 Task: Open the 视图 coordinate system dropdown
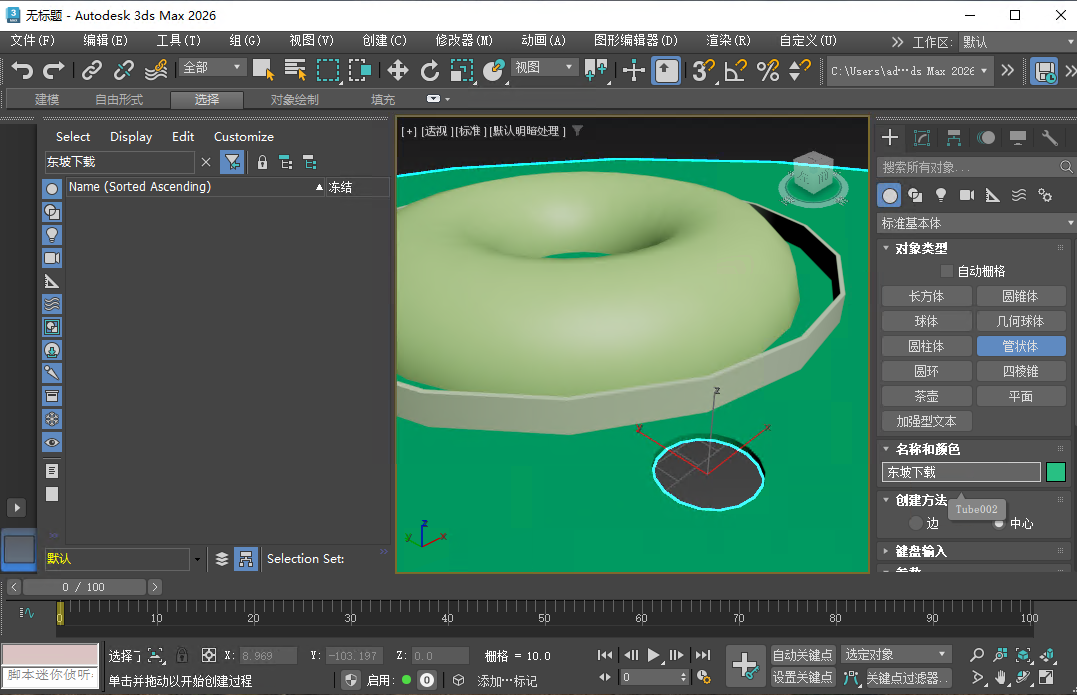pyautogui.click(x=543, y=68)
